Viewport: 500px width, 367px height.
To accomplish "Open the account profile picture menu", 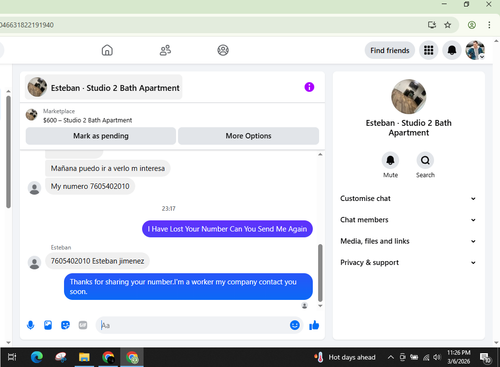I will click(x=475, y=50).
